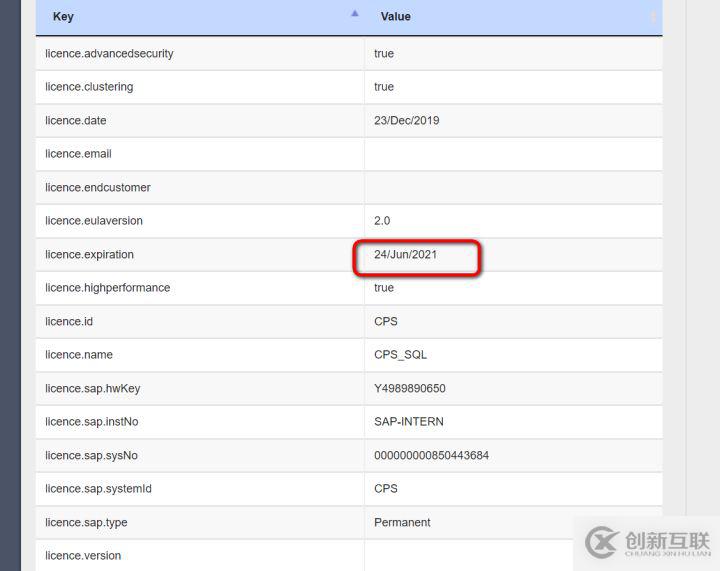Click the CPS value of licence.sap.systemId
The width and height of the screenshot is (720, 571).
[386, 489]
